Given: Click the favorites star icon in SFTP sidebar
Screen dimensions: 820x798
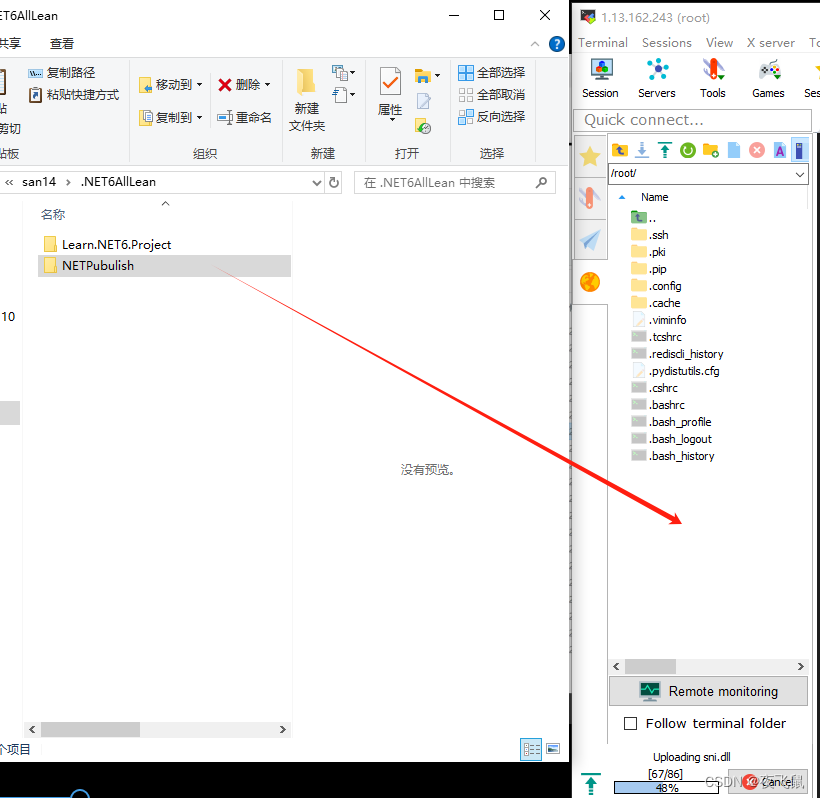Looking at the screenshot, I should coord(590,156).
